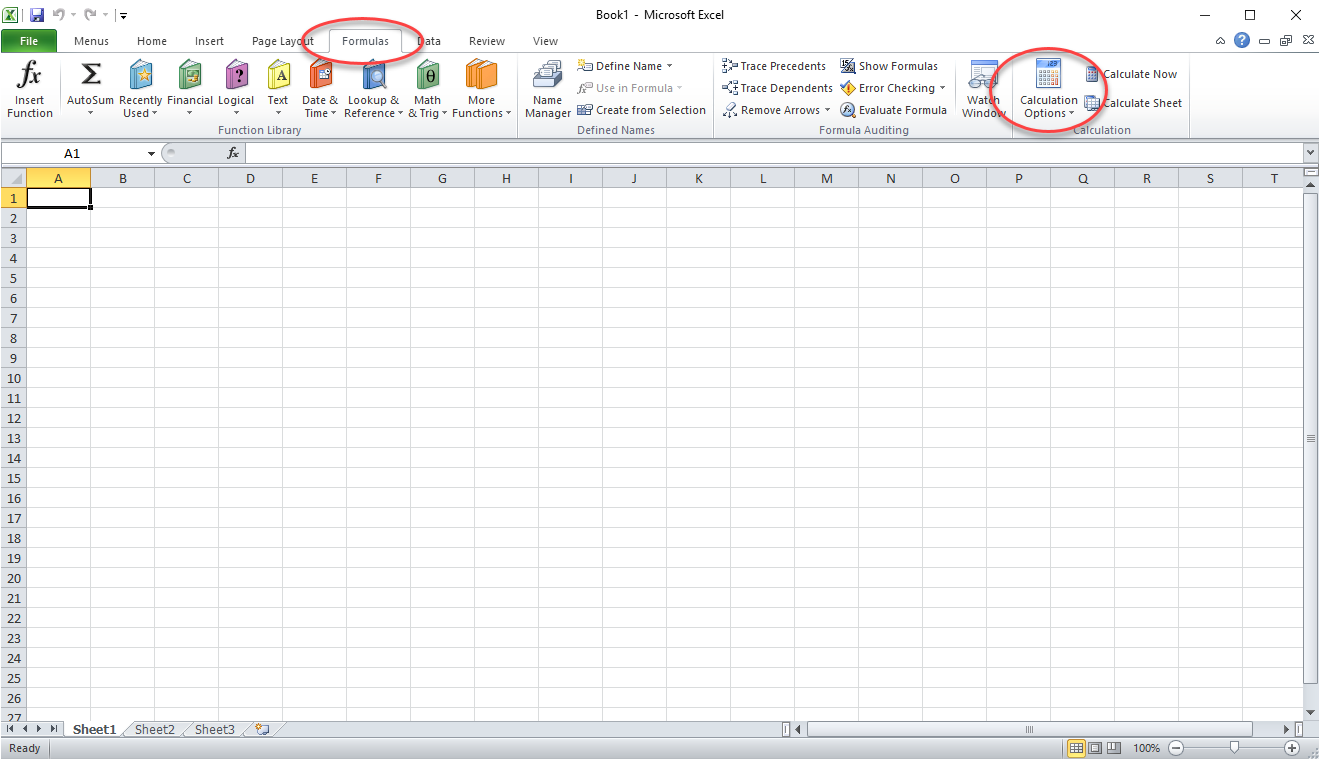1320x760 pixels.
Task: Click Show Formulas
Action: pos(888,66)
